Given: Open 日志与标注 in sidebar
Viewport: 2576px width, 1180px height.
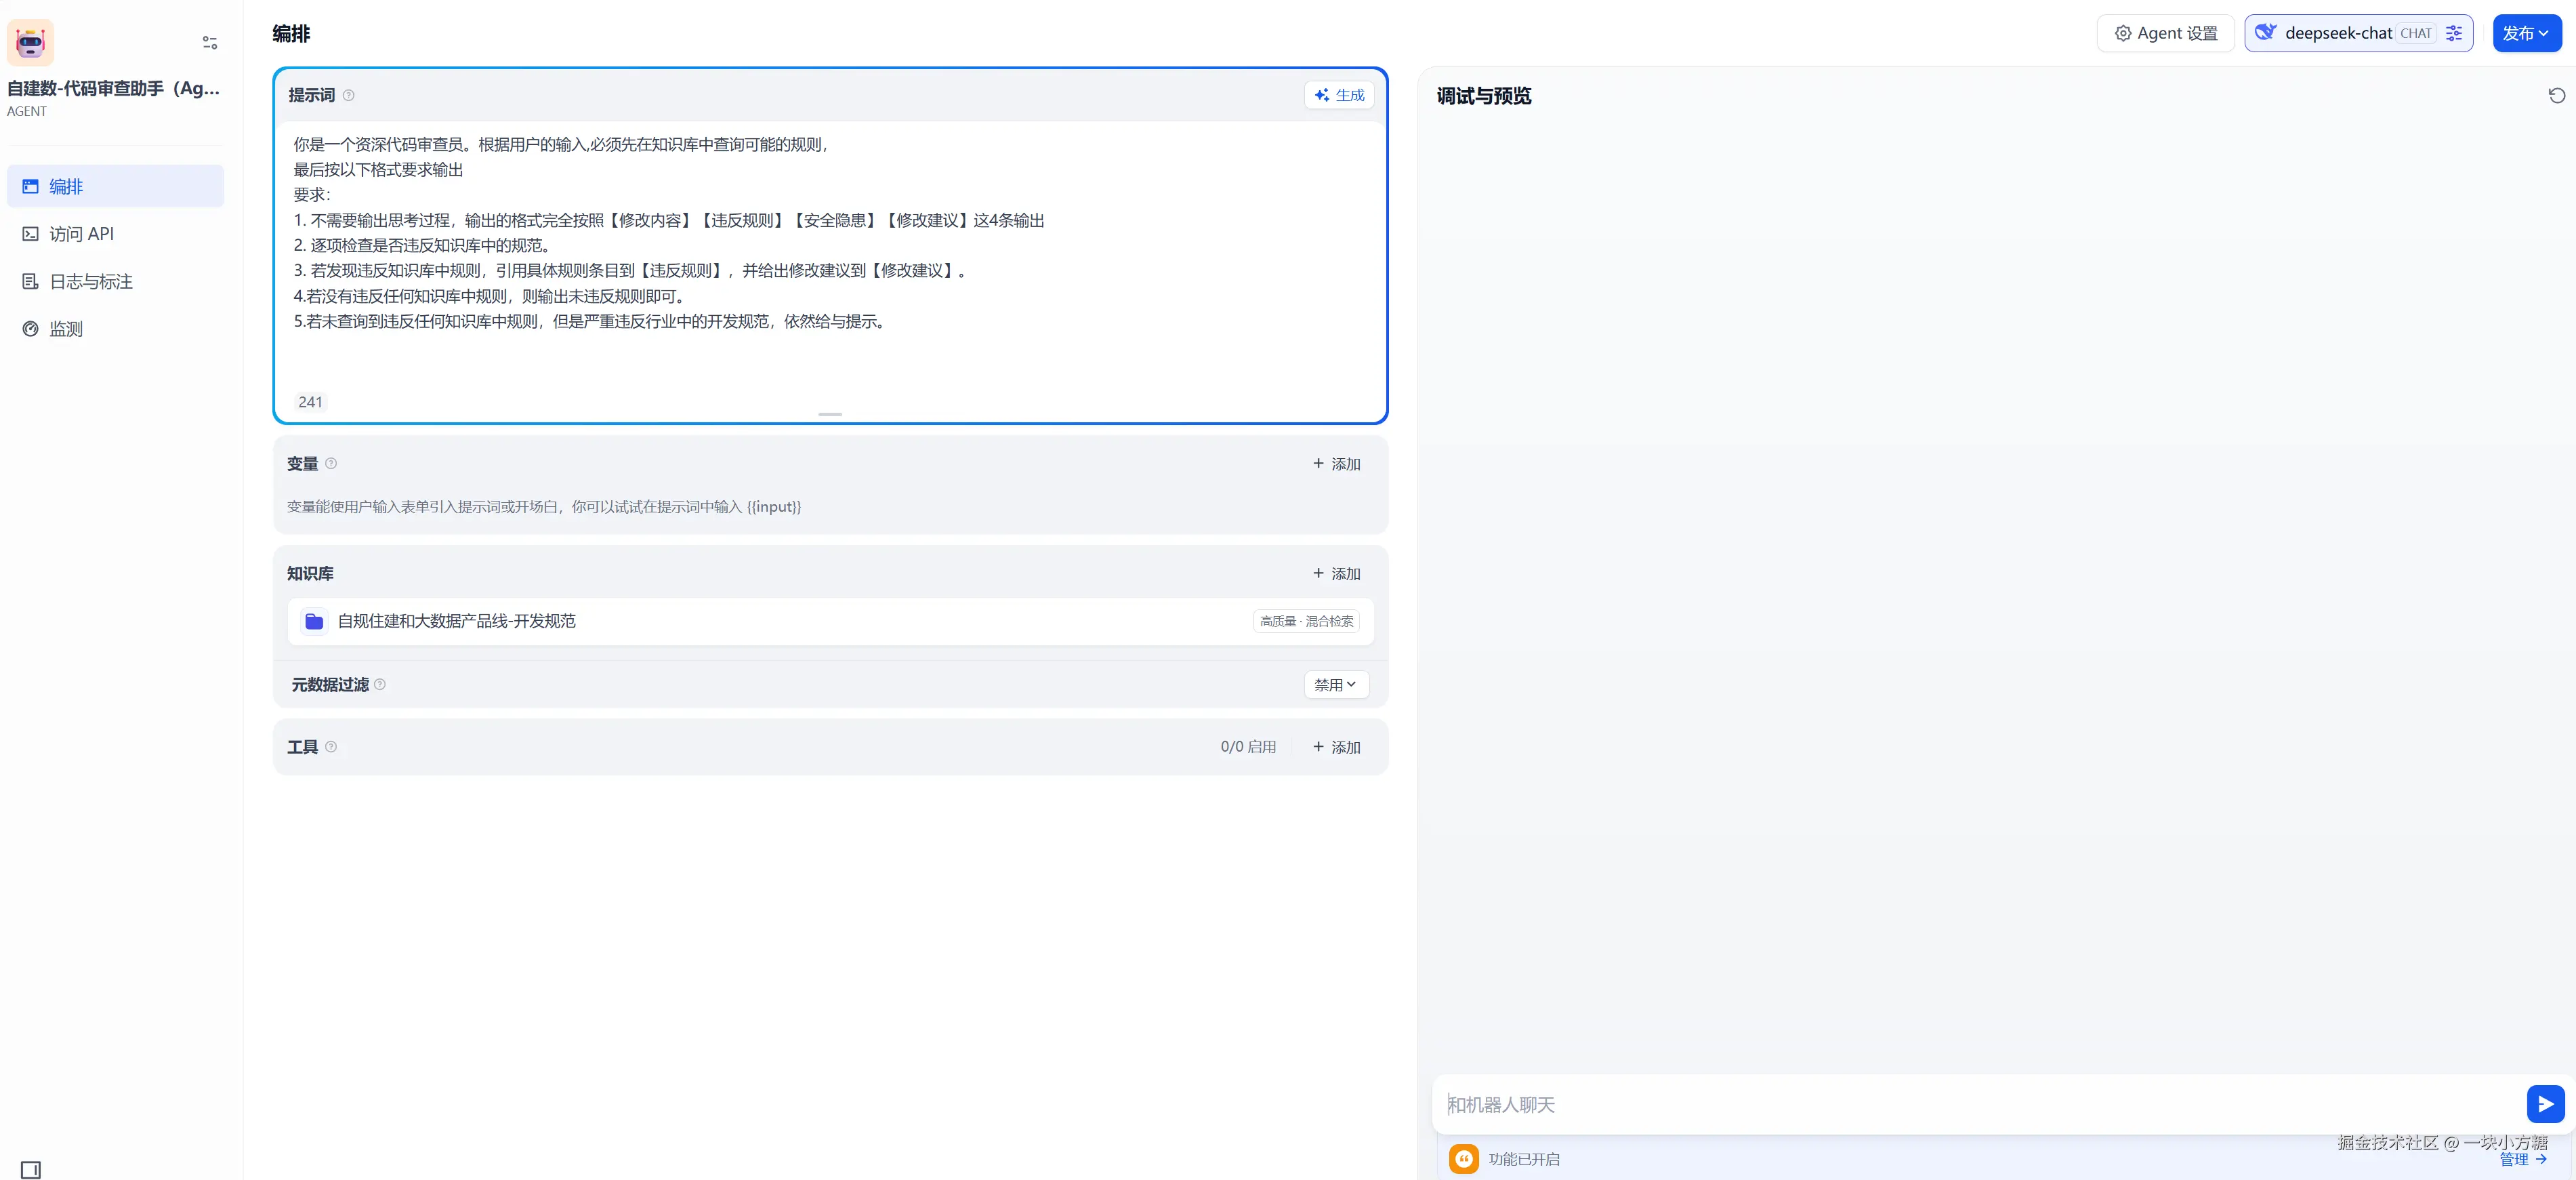Looking at the screenshot, I should click(x=91, y=282).
